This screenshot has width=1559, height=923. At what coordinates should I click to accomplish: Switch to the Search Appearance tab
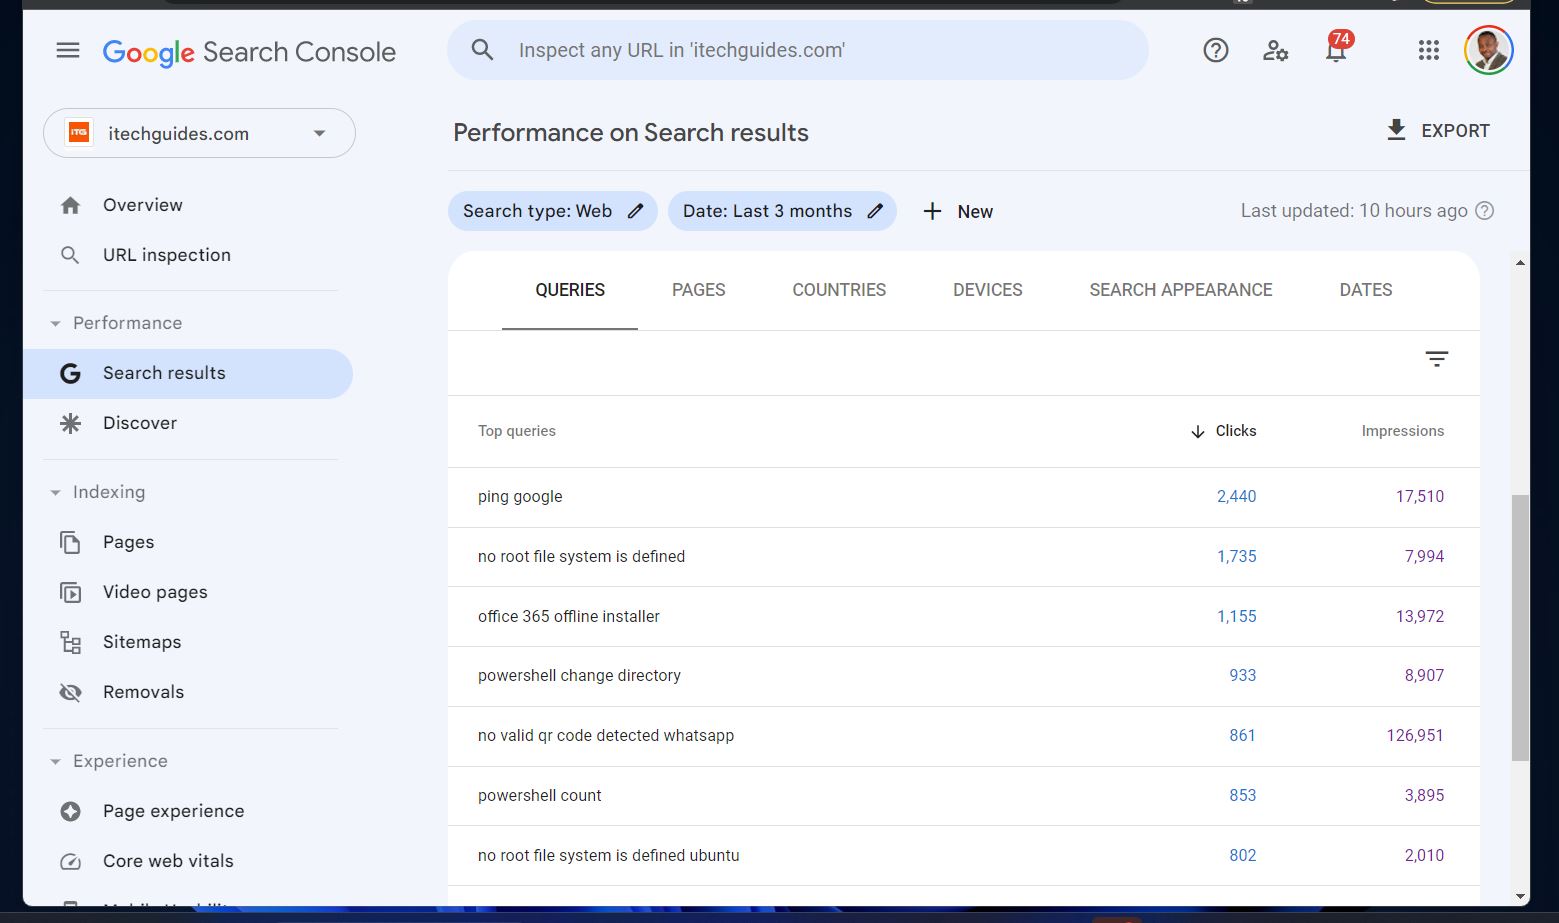click(1181, 290)
